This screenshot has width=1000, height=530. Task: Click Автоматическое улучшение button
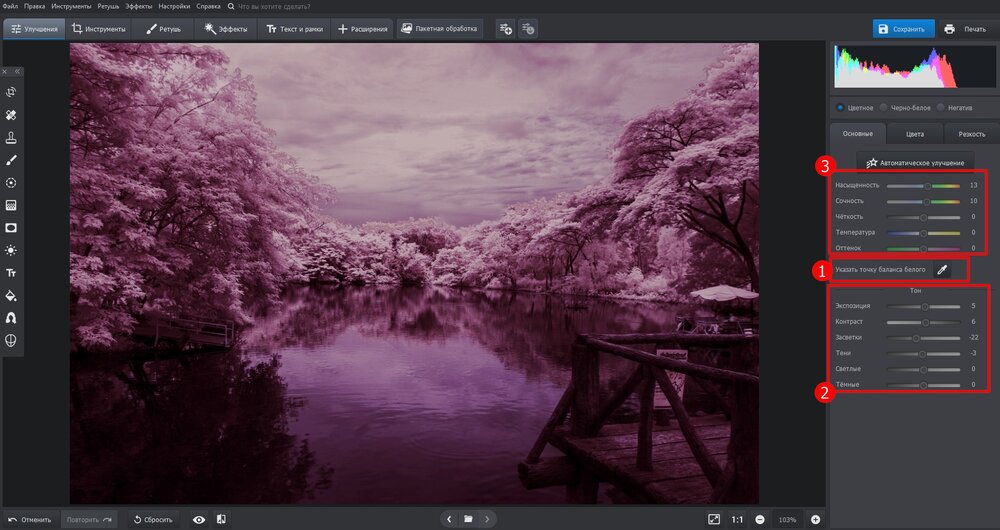[x=915, y=162]
